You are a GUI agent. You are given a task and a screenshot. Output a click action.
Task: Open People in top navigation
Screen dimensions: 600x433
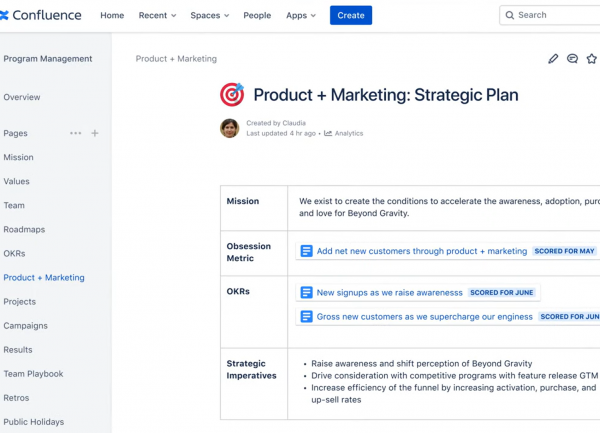pyautogui.click(x=257, y=15)
